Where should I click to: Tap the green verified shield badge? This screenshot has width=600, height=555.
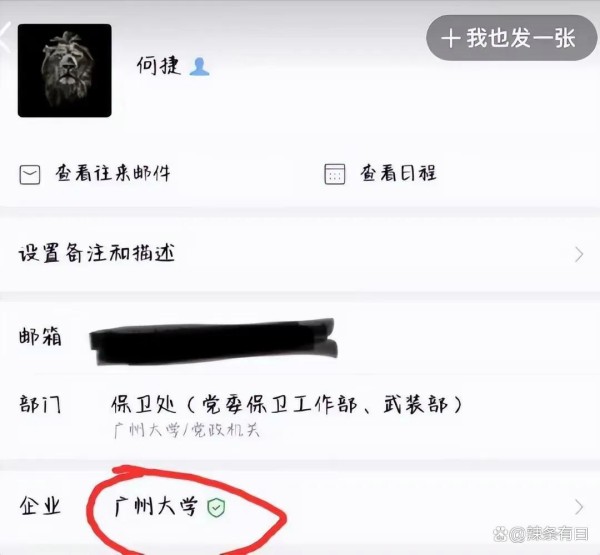point(216,508)
